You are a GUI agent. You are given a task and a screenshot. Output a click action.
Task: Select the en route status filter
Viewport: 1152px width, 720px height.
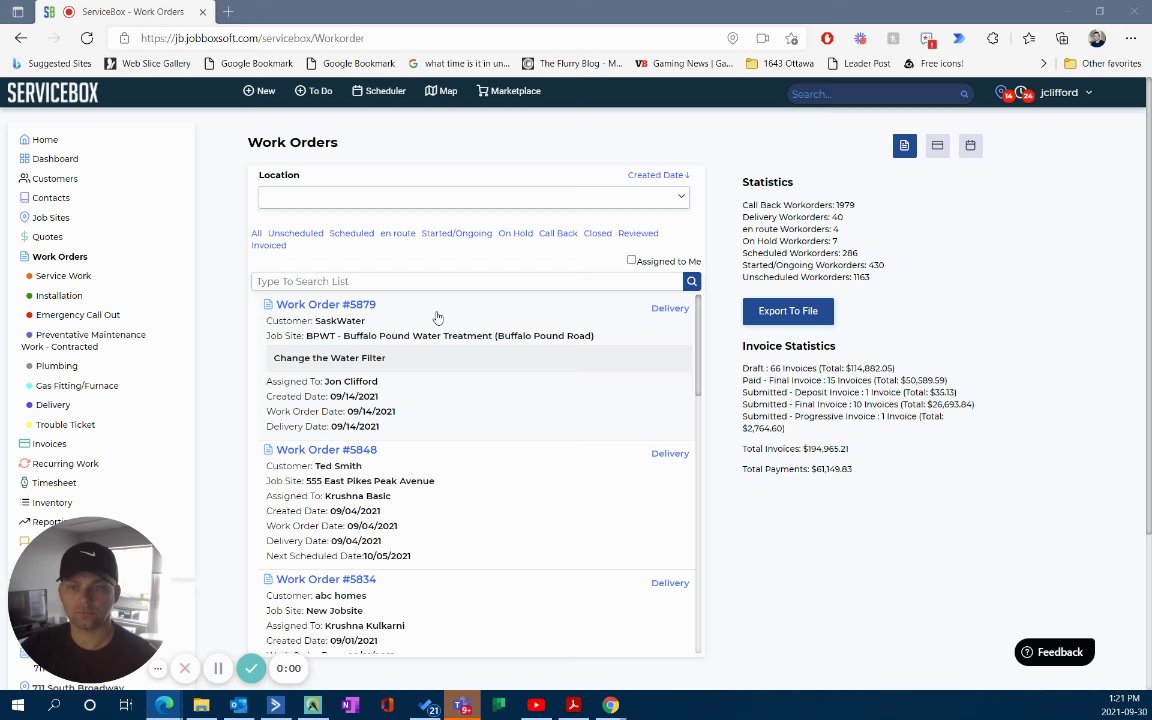[397, 233]
